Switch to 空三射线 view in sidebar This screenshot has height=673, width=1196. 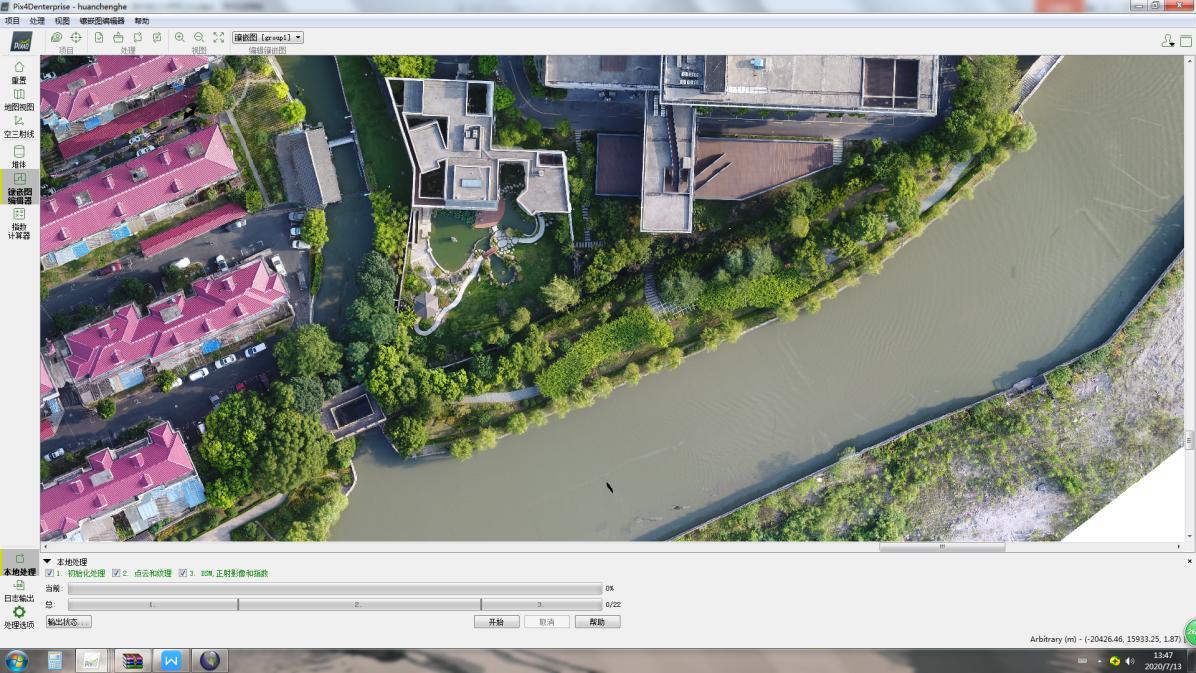coord(19,127)
